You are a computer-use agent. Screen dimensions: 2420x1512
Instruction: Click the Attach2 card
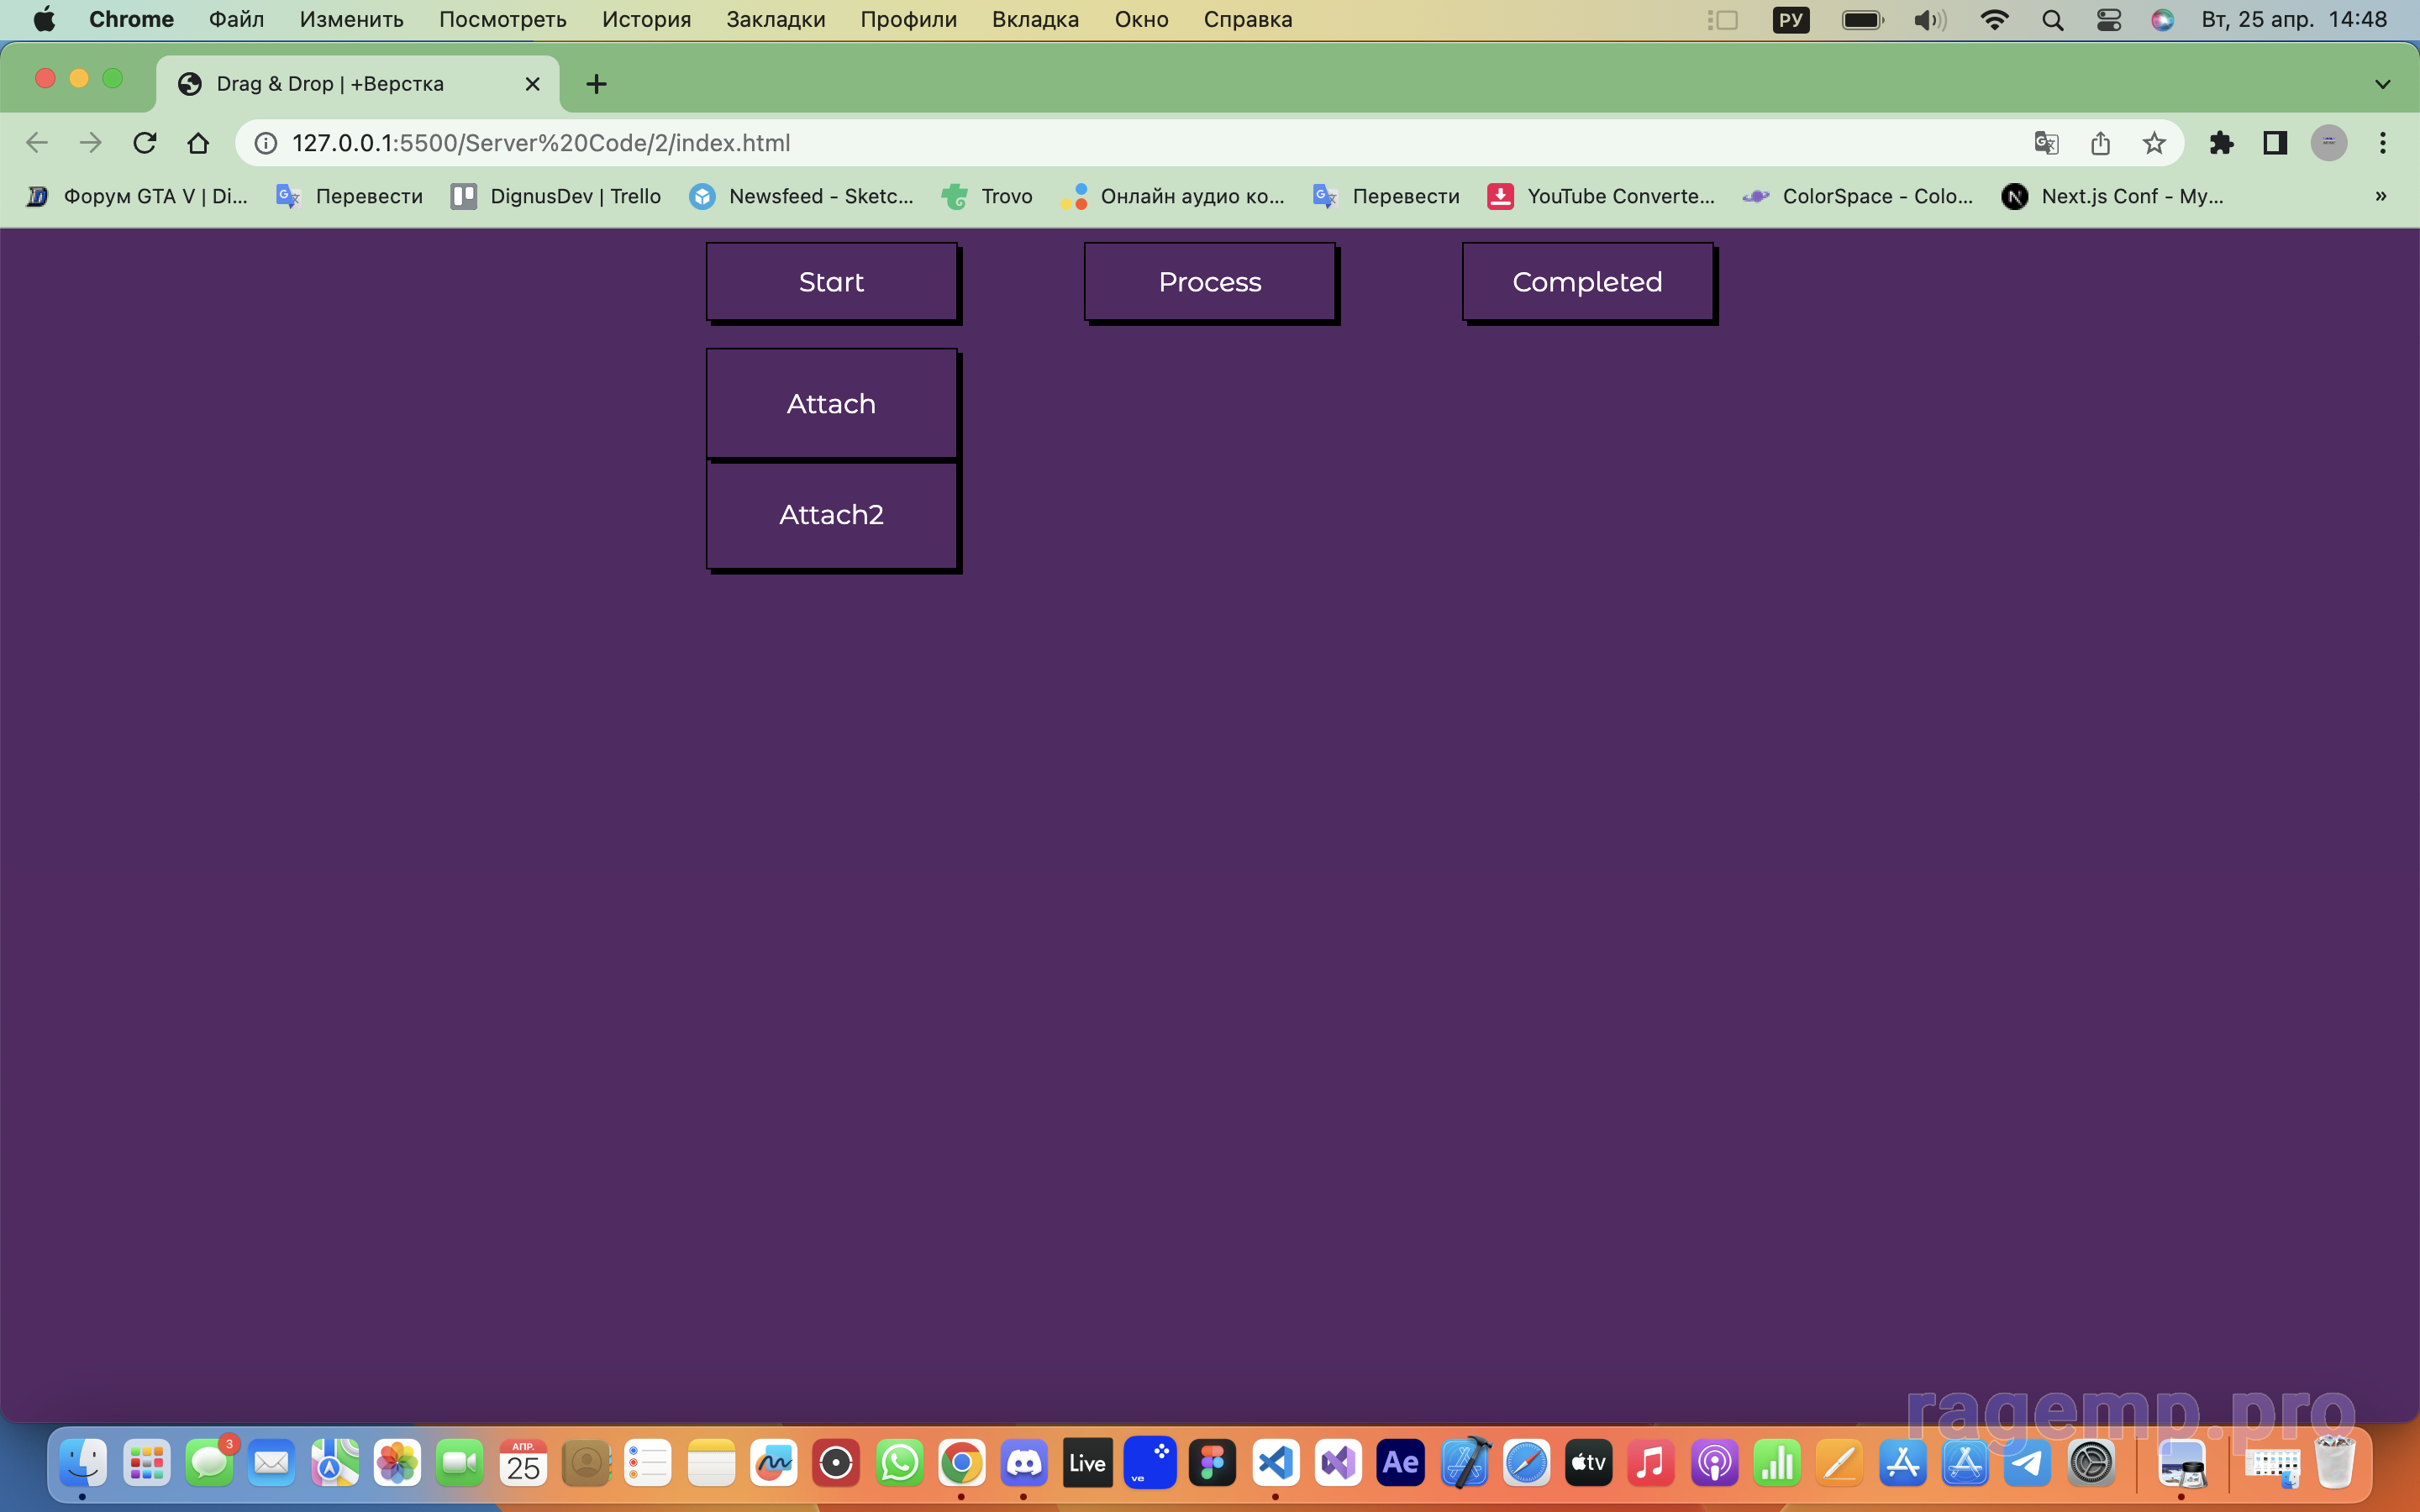tap(831, 515)
